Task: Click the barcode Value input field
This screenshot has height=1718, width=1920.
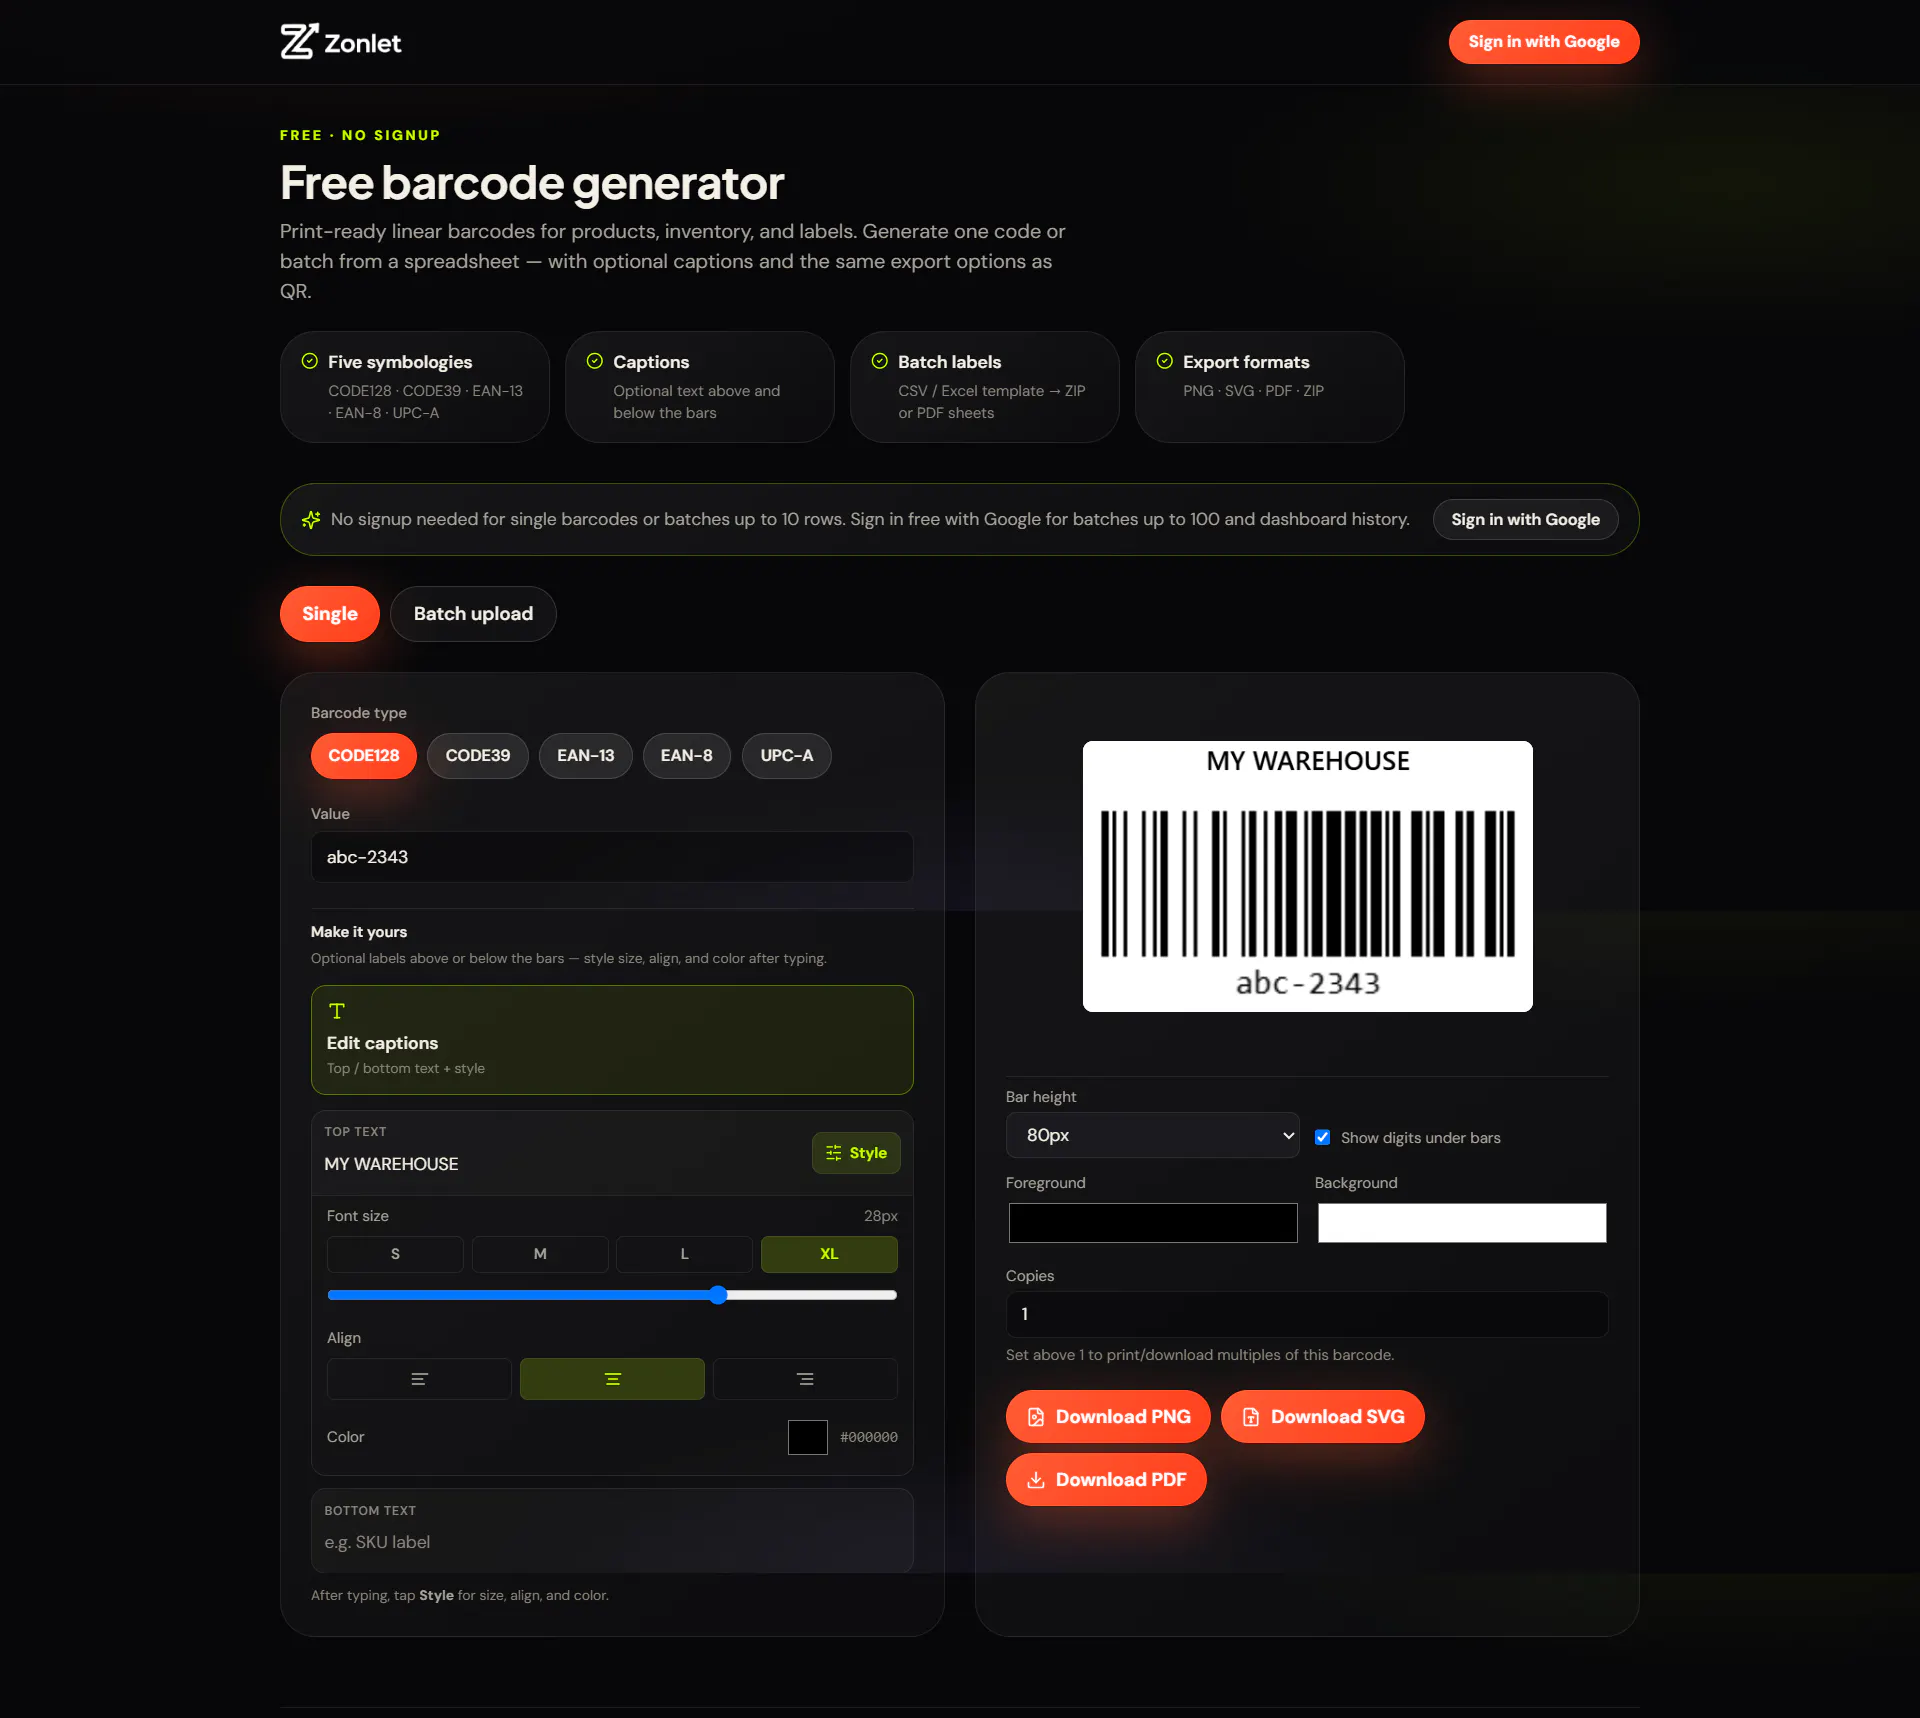Action: (x=612, y=857)
